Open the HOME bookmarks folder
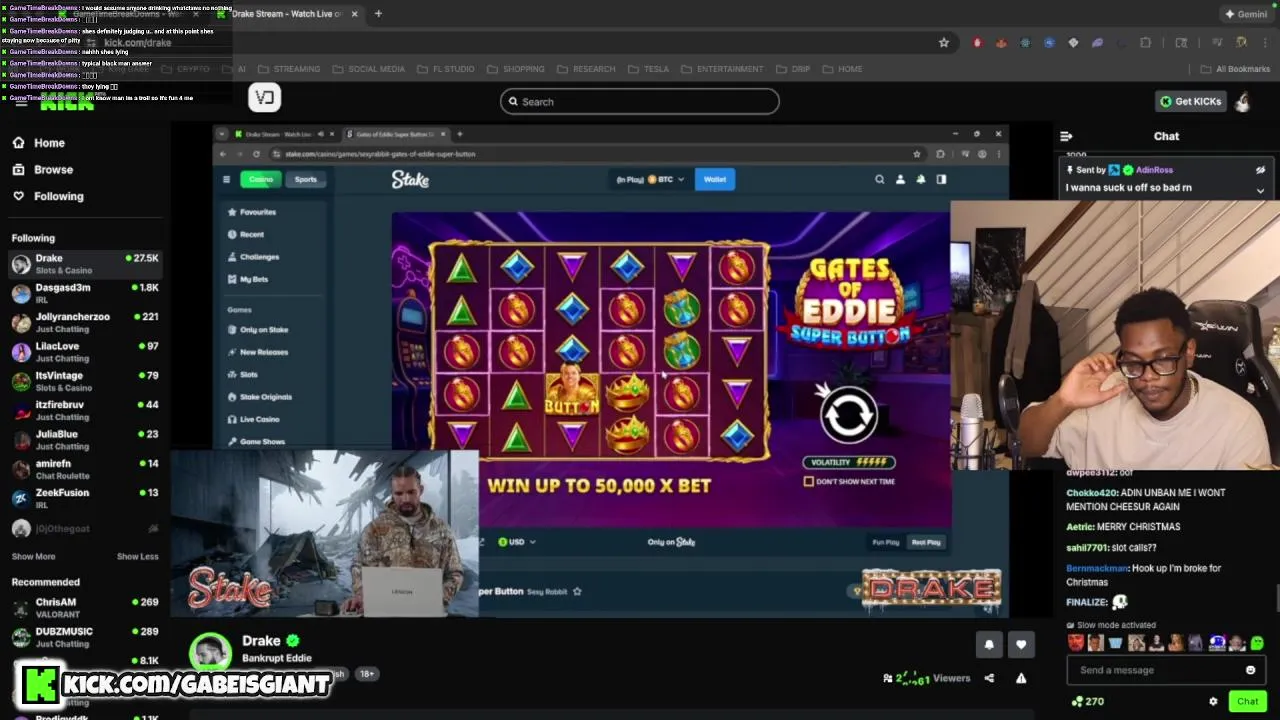 pyautogui.click(x=842, y=69)
